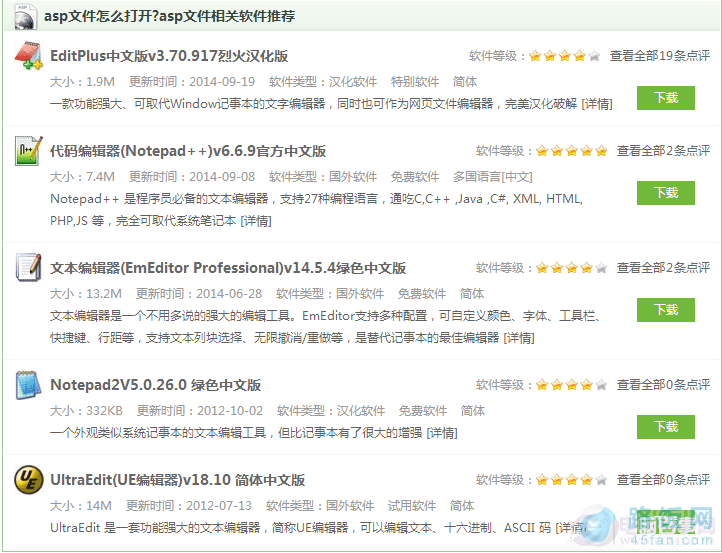Viewport: 722px width, 553px height.
Task: Open 代码编辑器(Notepad++)v6.6.9 title link
Action: click(188, 151)
